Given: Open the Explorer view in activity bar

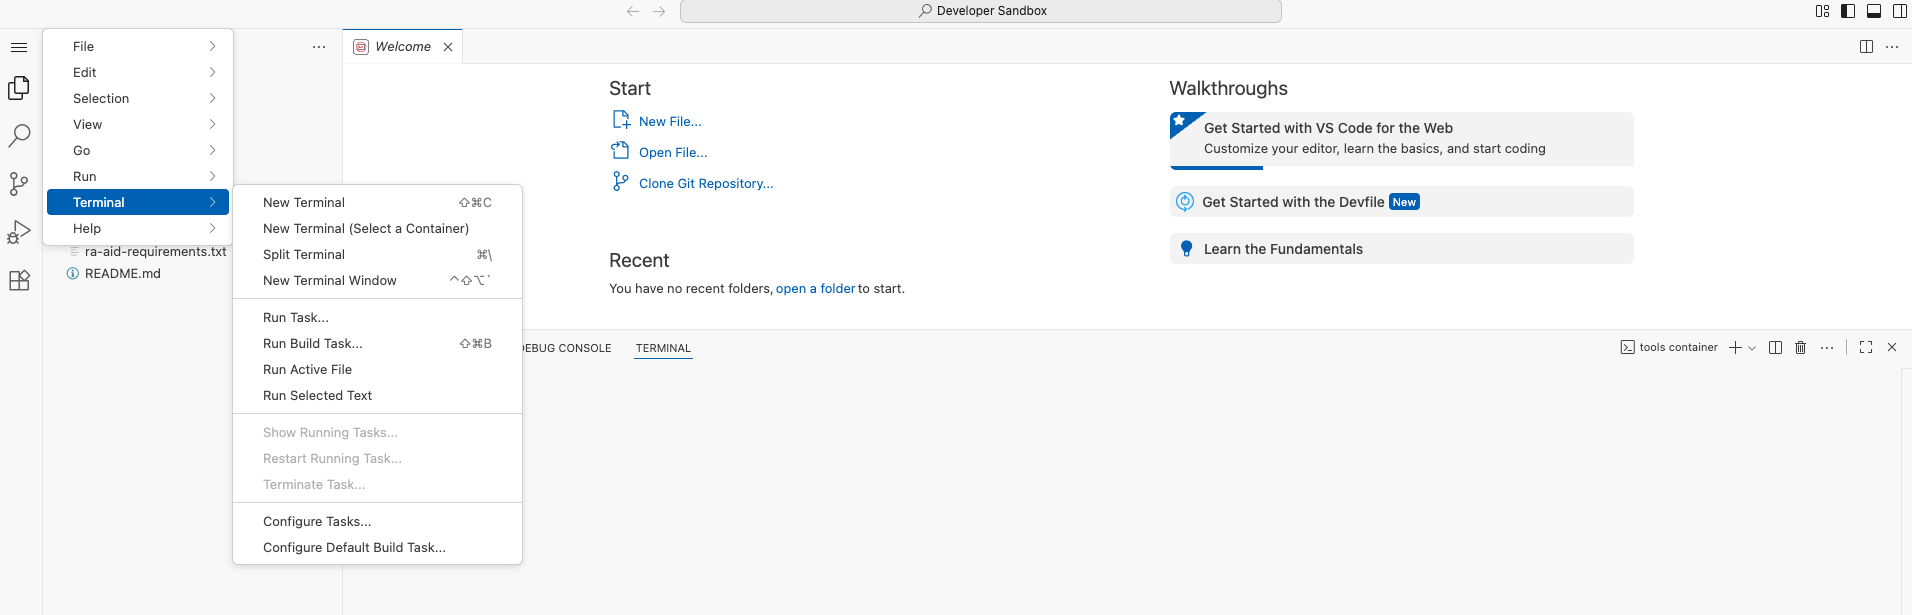Looking at the screenshot, I should [x=19, y=88].
